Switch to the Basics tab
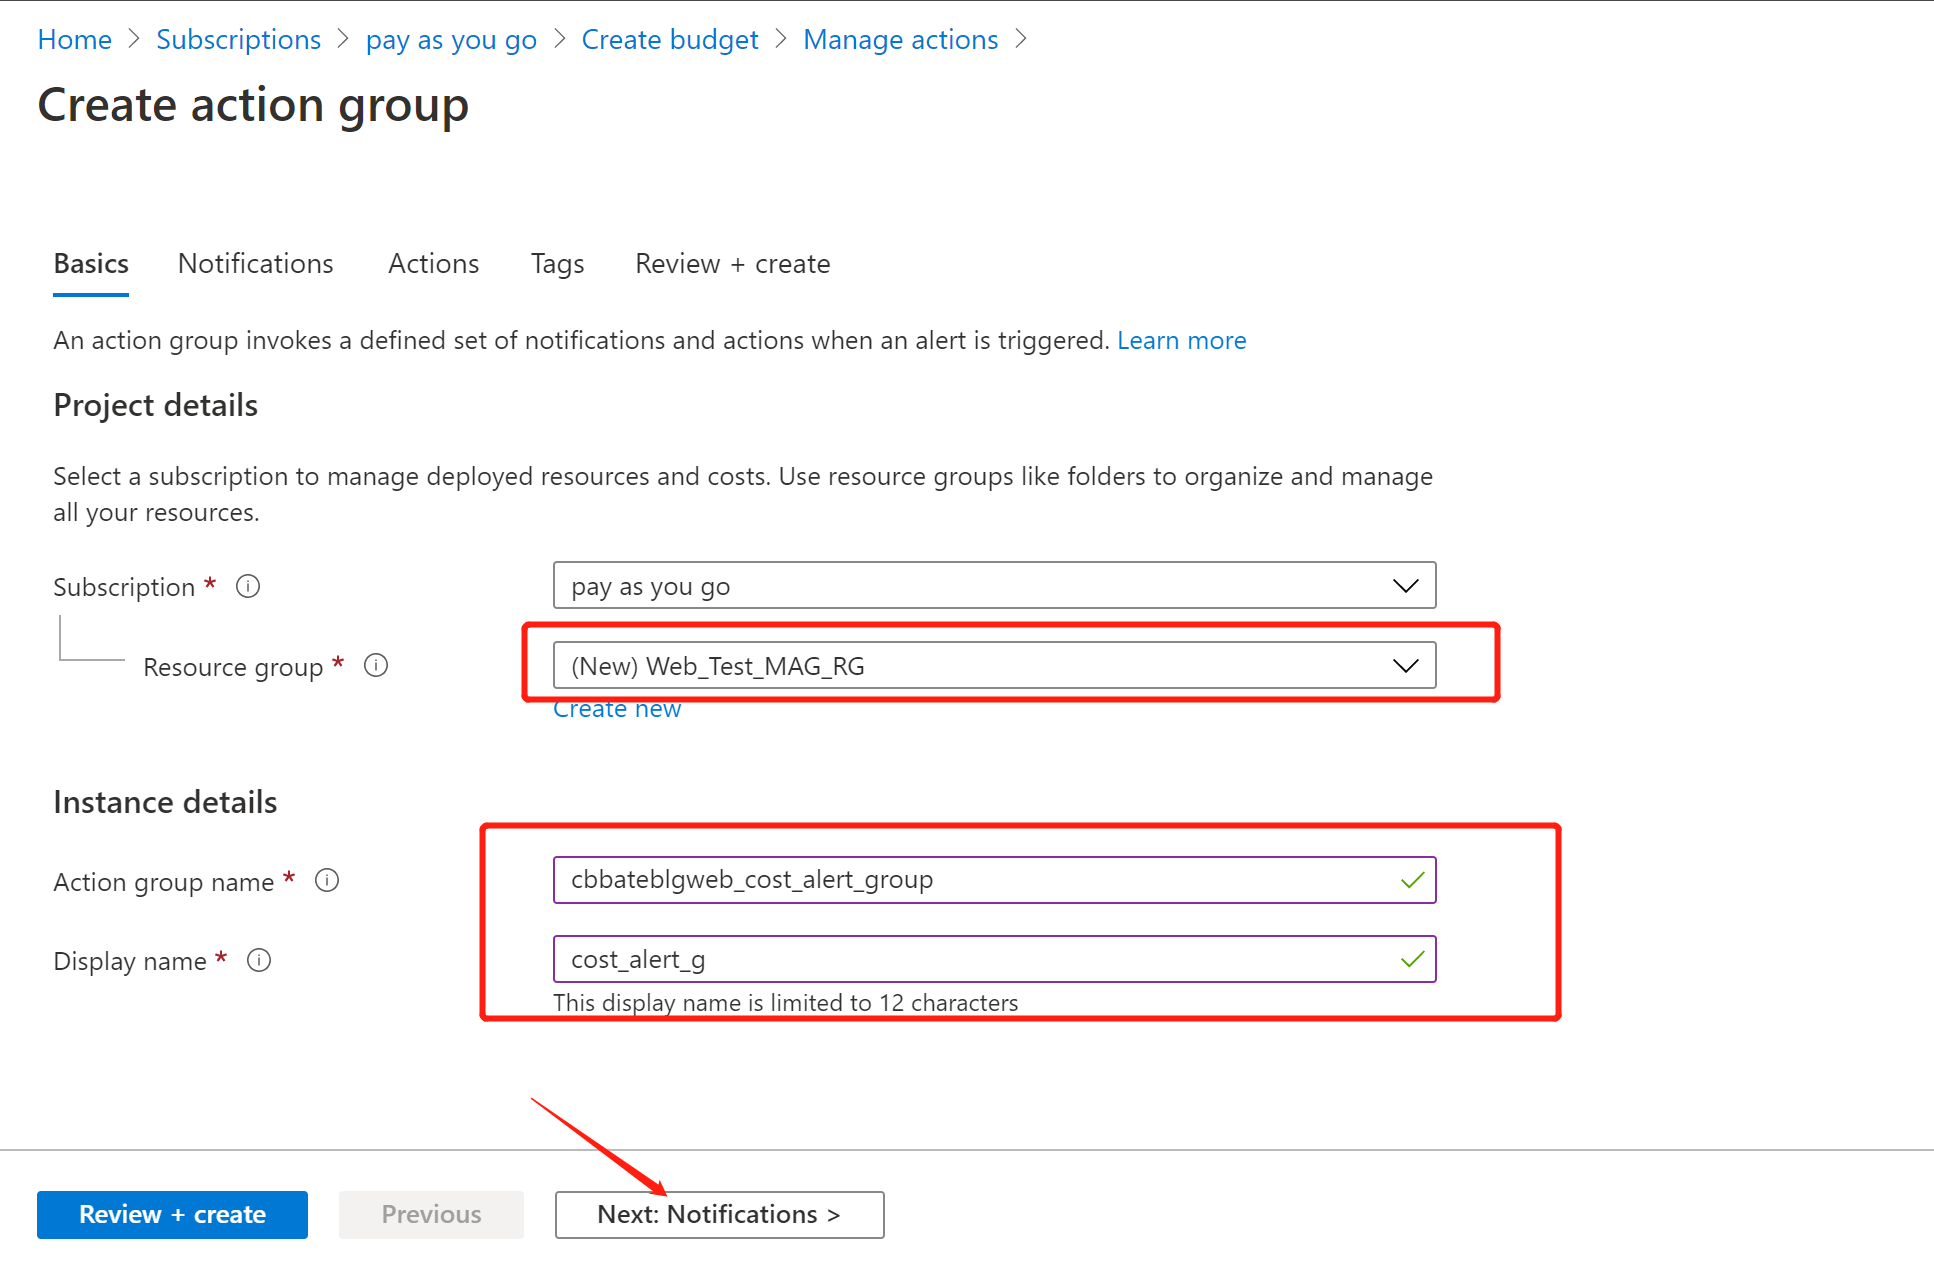The width and height of the screenshot is (1934, 1263). point(91,264)
